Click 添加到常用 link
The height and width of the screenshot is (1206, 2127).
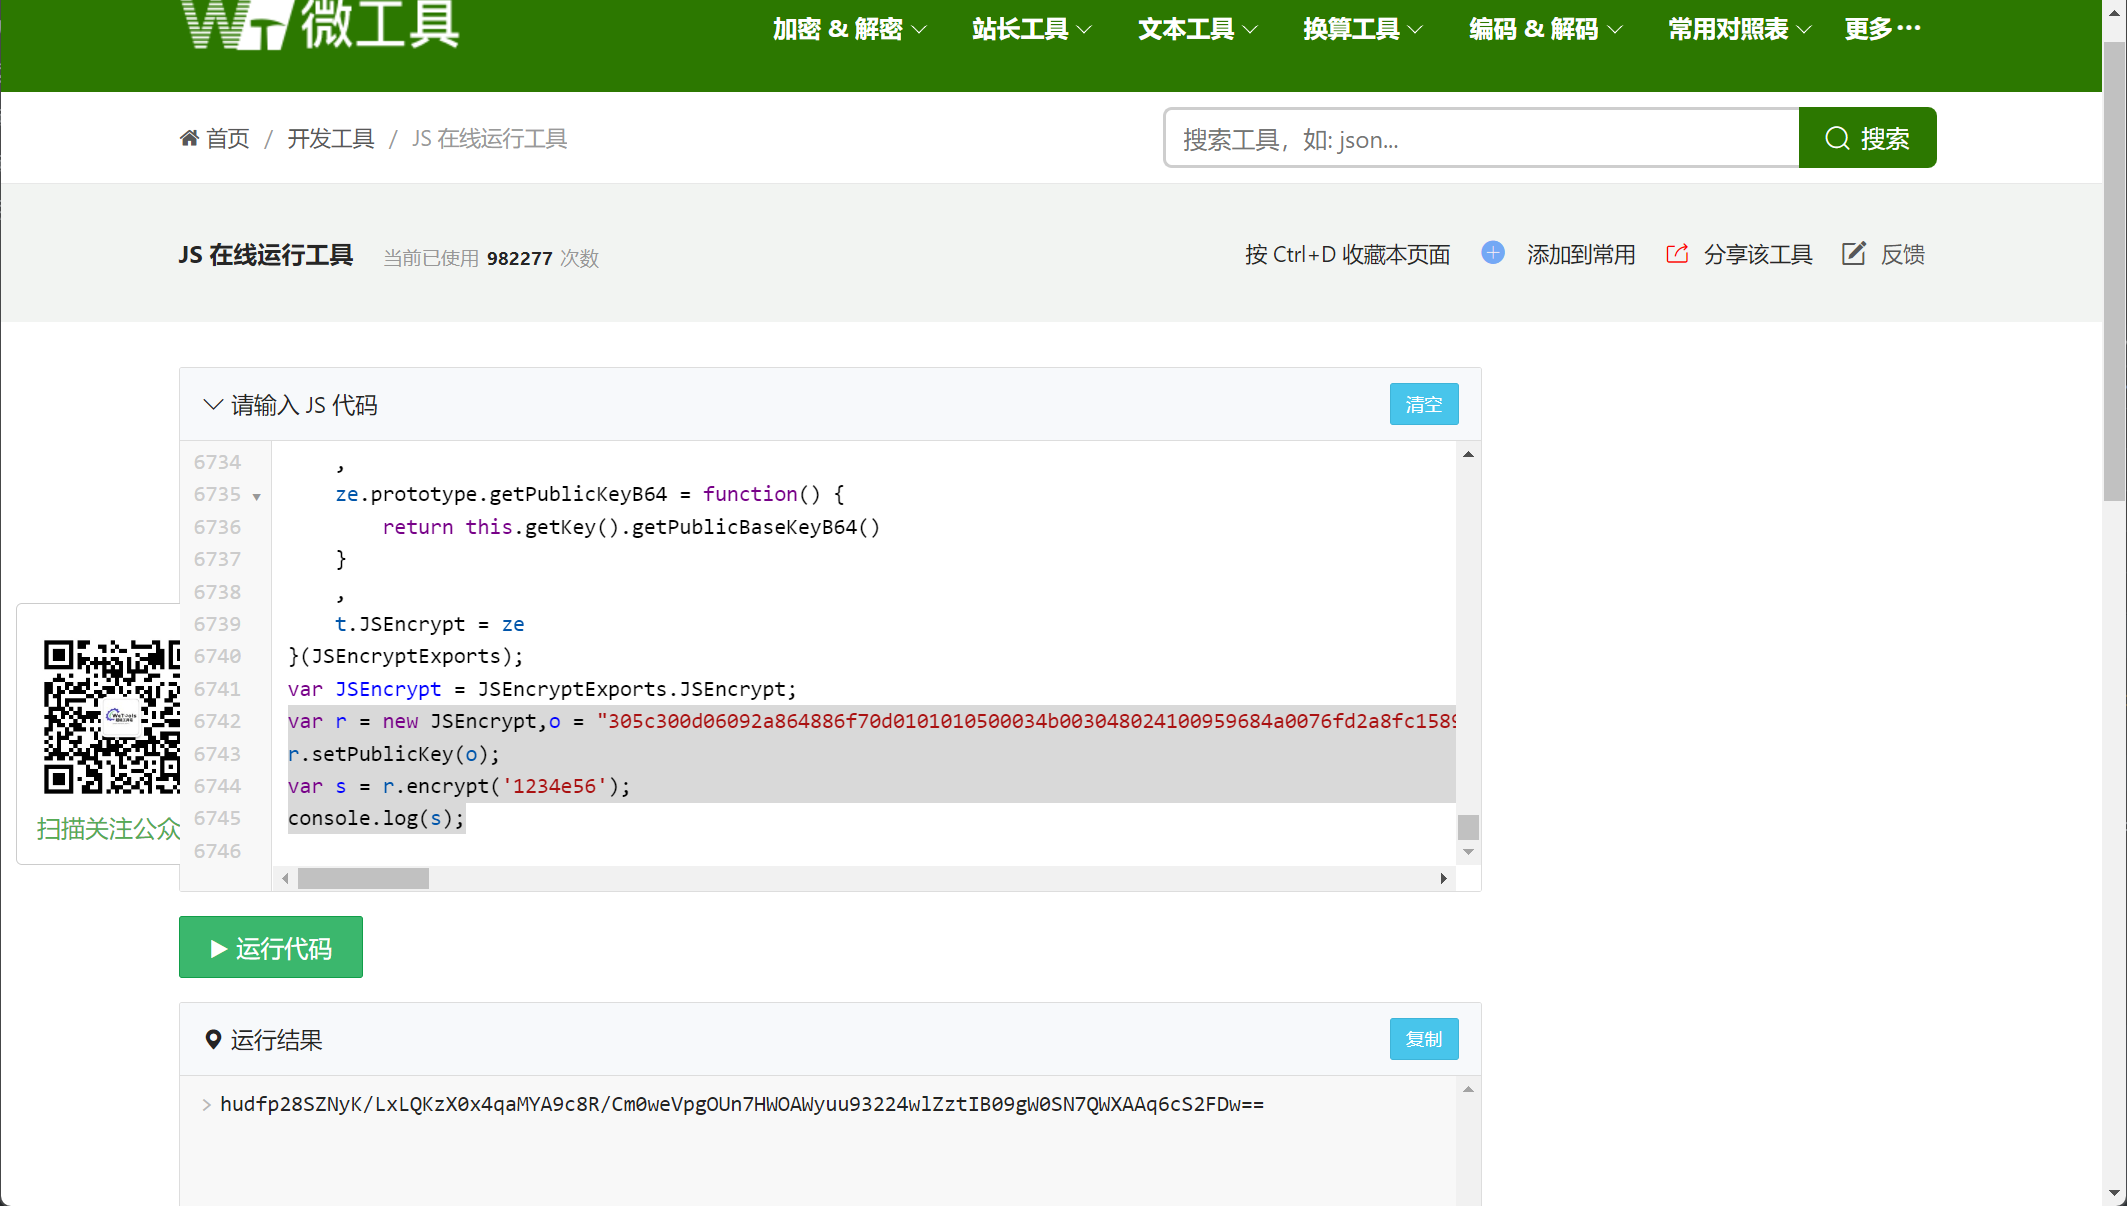pos(1581,254)
